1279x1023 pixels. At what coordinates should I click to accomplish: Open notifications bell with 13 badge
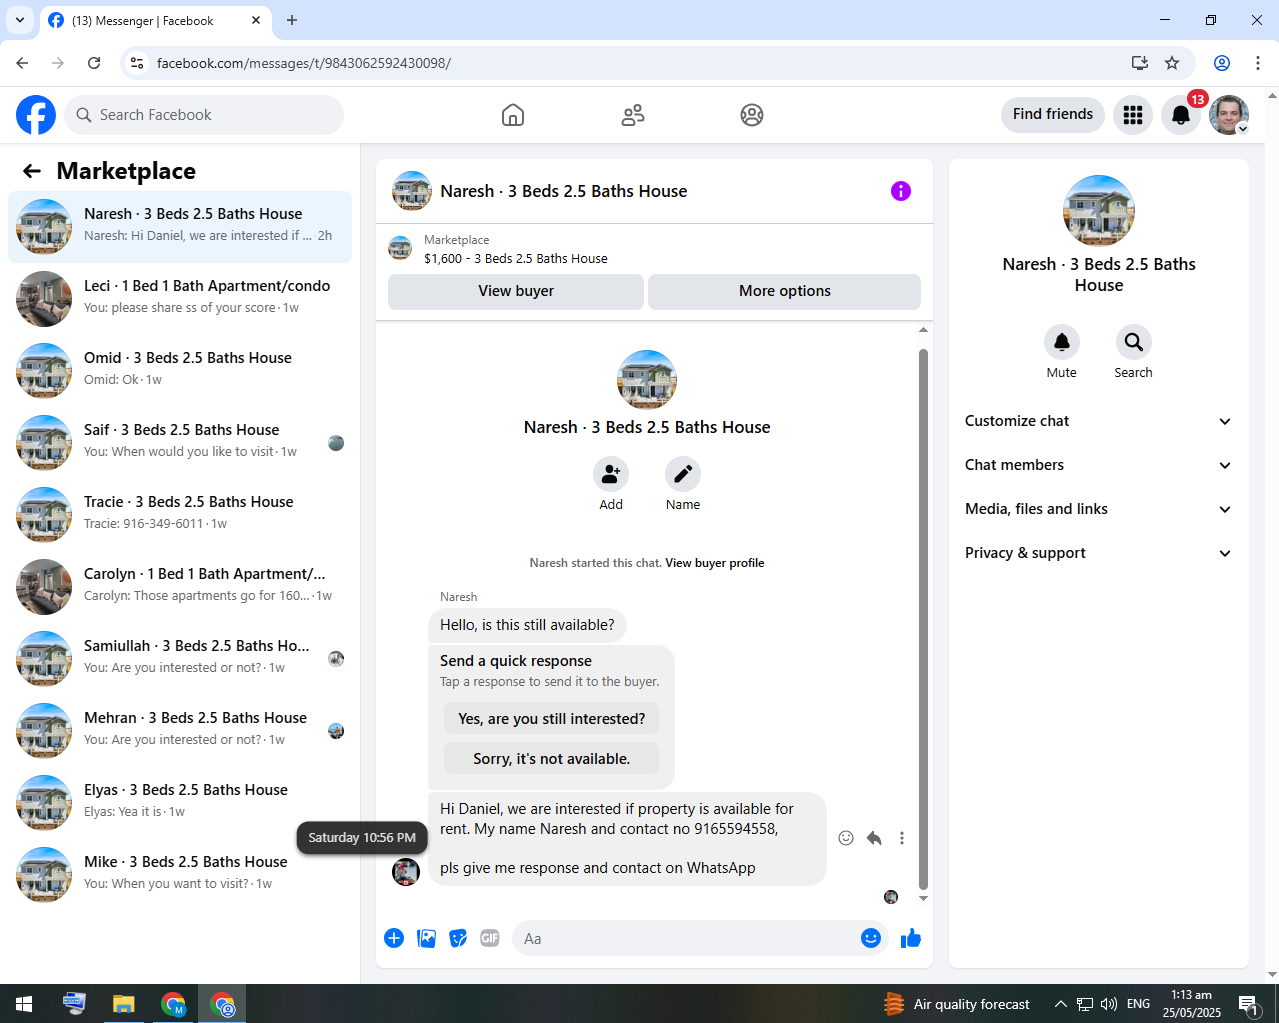(1181, 115)
